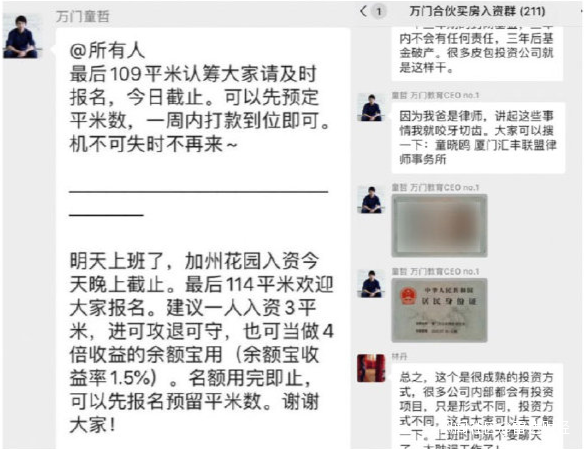Open the blurred image thumbnail
This screenshot has height=449, width=584.
[x=439, y=226]
